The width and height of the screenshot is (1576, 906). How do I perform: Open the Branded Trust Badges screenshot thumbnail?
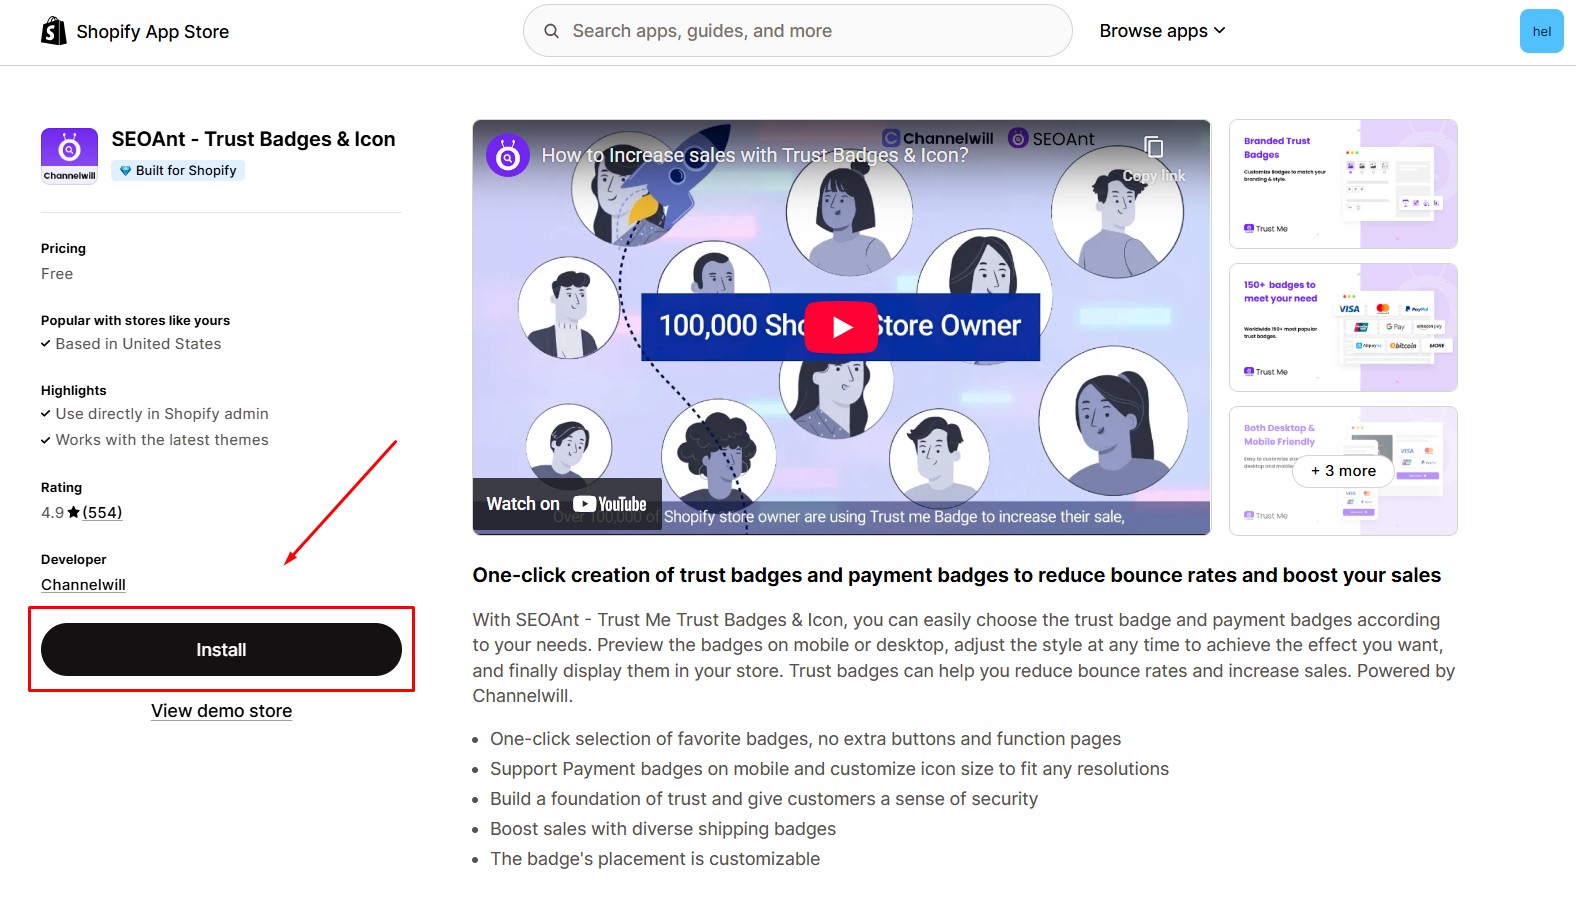[x=1343, y=184]
